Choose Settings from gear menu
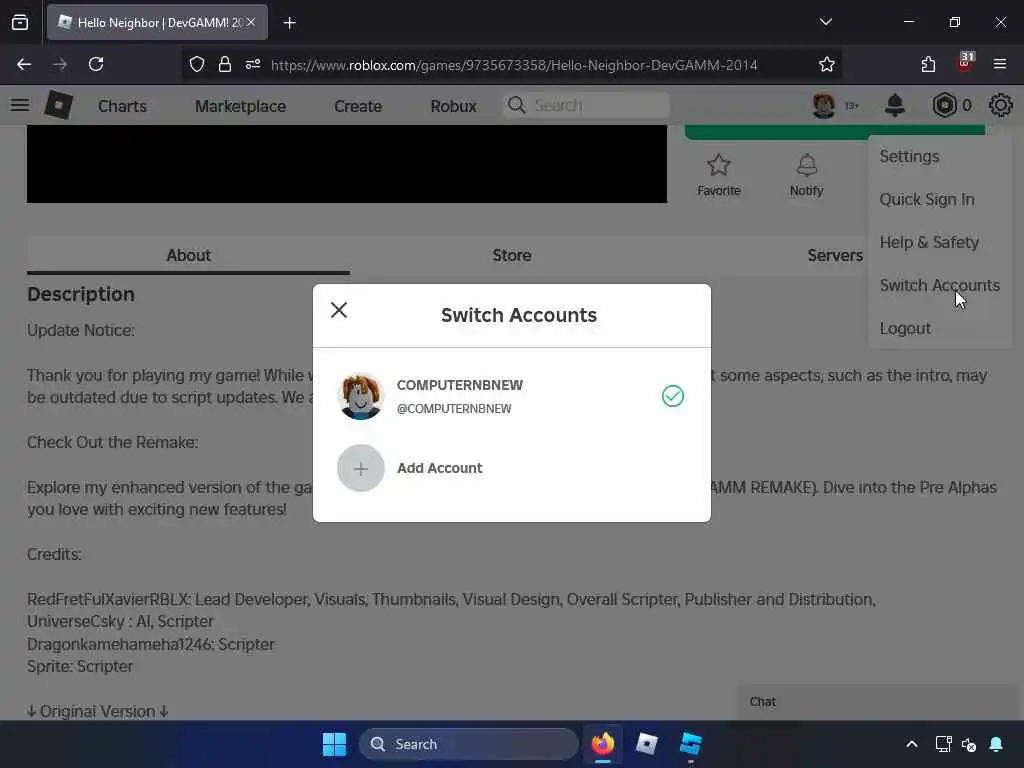 [x=909, y=157]
